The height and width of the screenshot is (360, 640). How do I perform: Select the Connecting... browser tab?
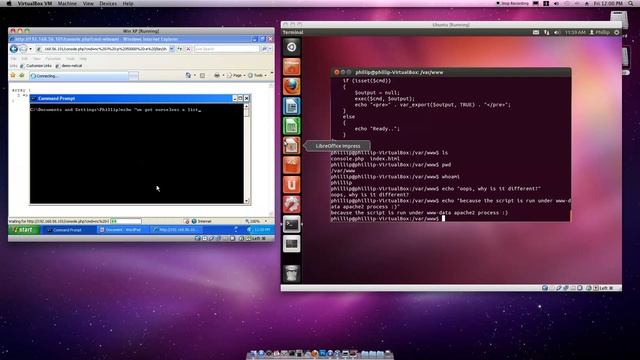78,76
